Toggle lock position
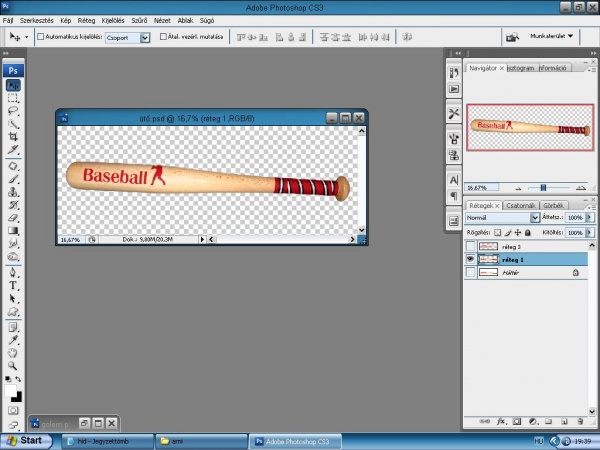The image size is (600, 450). pyautogui.click(x=518, y=232)
